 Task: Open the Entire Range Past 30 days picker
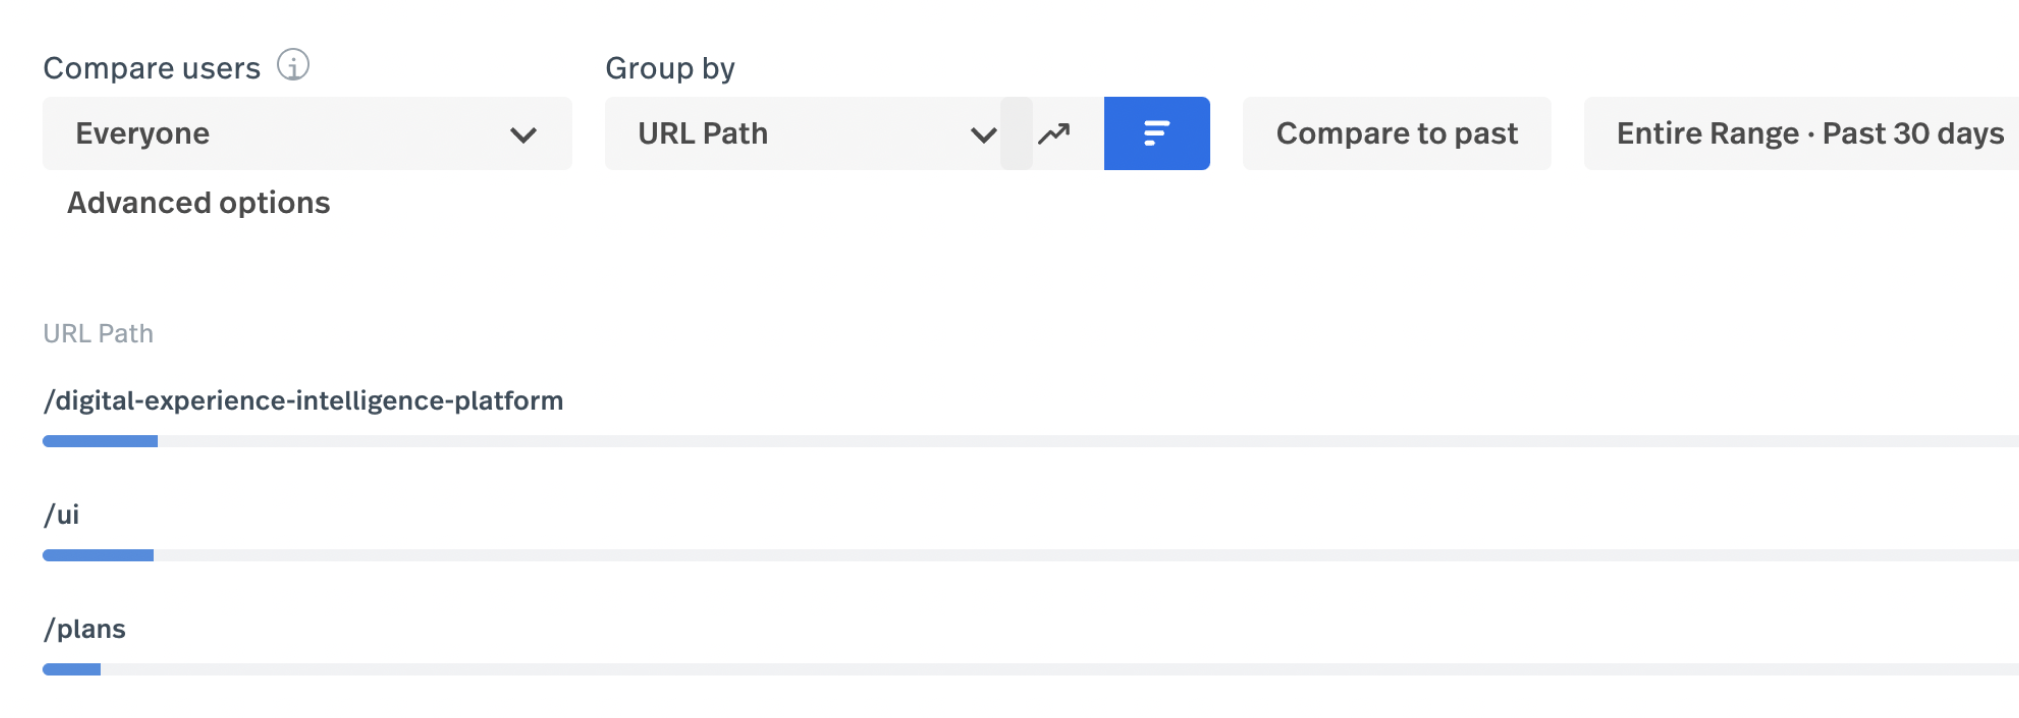(x=1809, y=133)
